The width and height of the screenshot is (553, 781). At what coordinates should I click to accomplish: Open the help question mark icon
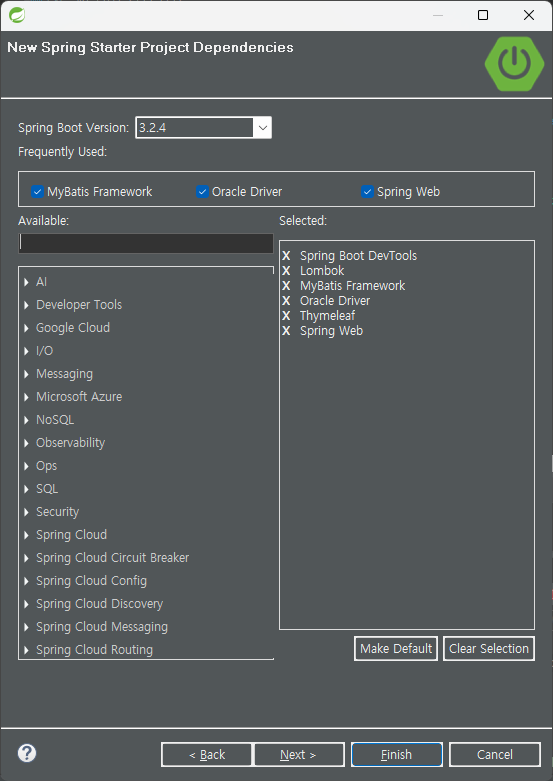tap(27, 753)
